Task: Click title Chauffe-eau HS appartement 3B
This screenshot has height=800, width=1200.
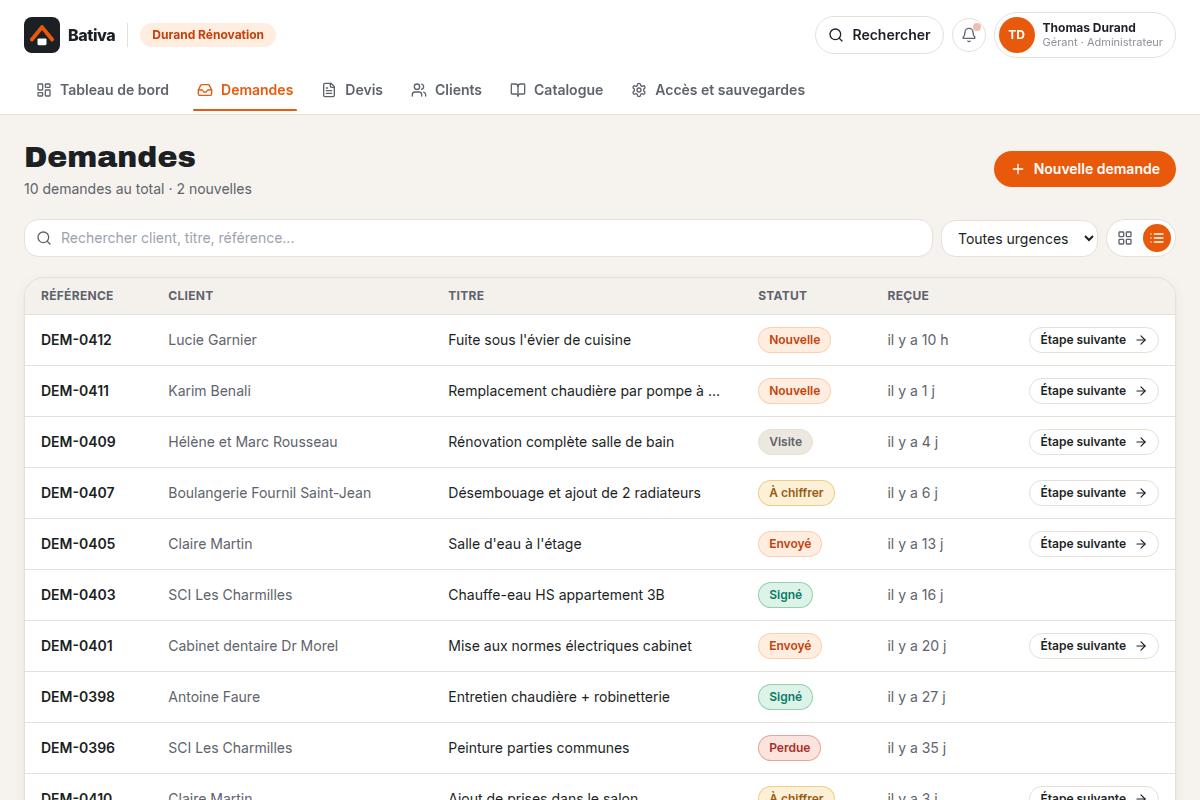Action: (556, 595)
